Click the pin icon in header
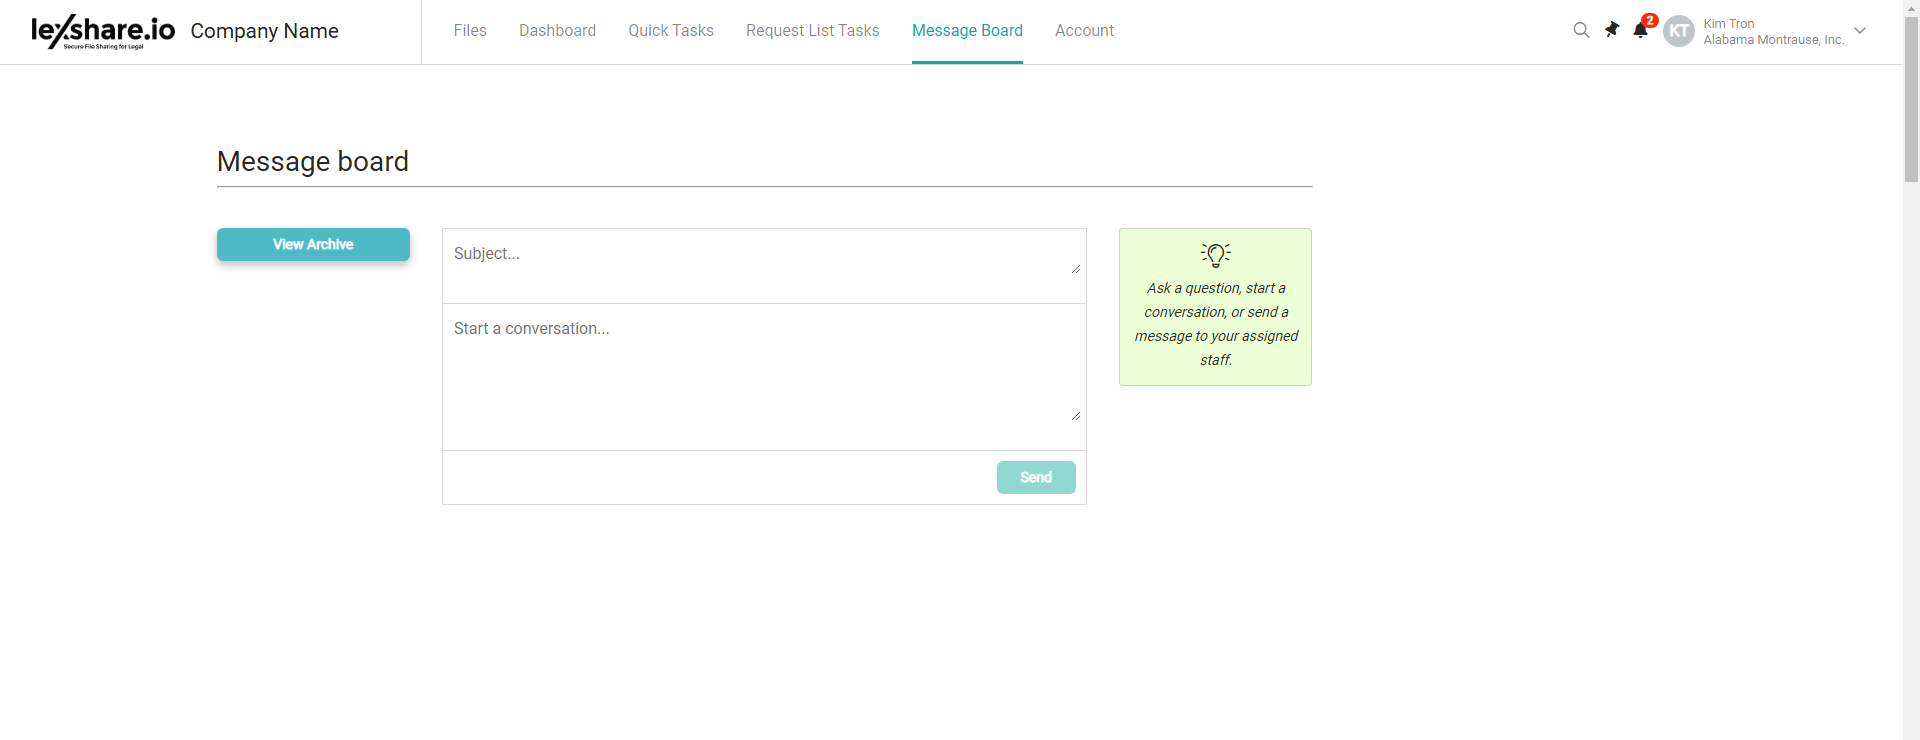Viewport: 1920px width, 740px height. (1611, 30)
